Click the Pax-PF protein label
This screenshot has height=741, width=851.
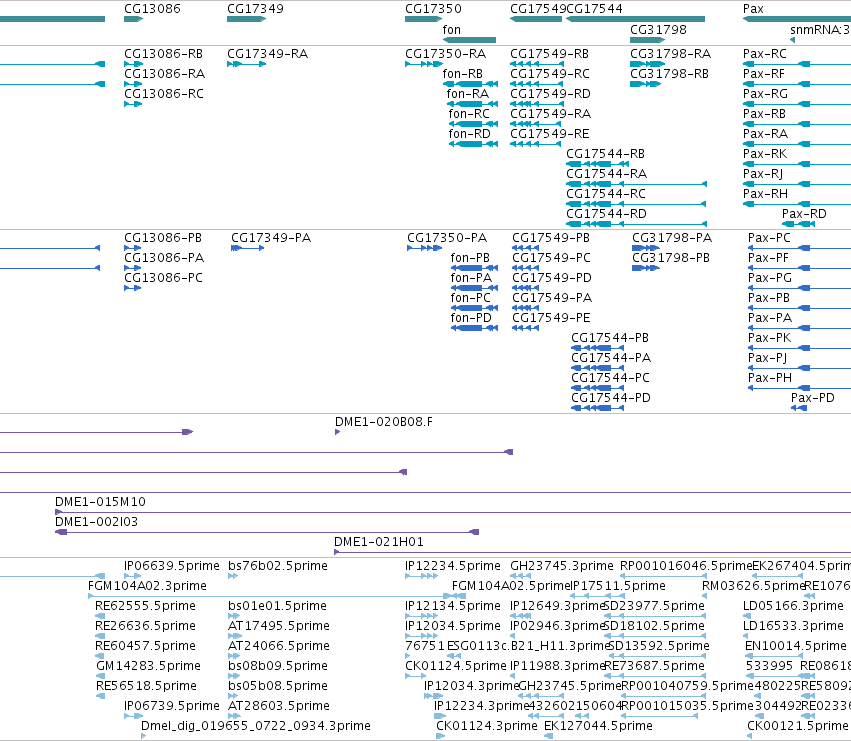coord(768,258)
